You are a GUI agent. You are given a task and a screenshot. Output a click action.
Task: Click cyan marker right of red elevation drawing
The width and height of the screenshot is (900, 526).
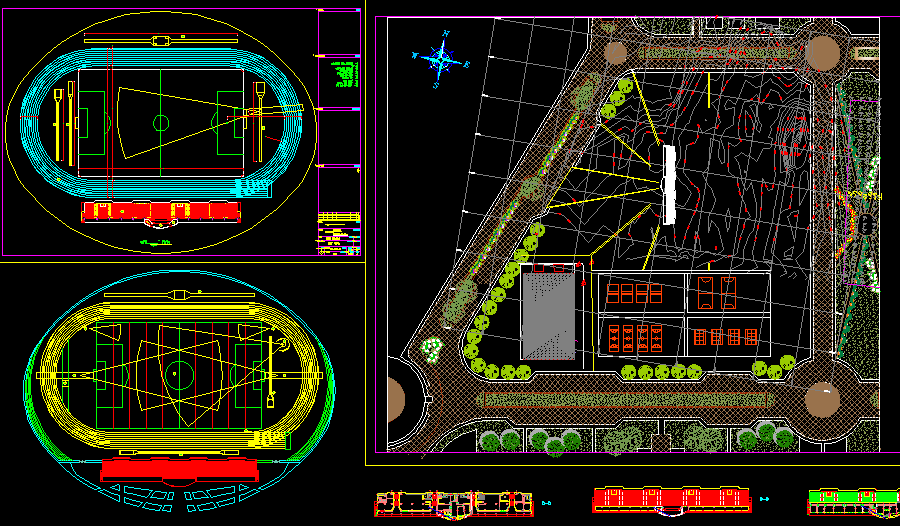[x=764, y=499]
